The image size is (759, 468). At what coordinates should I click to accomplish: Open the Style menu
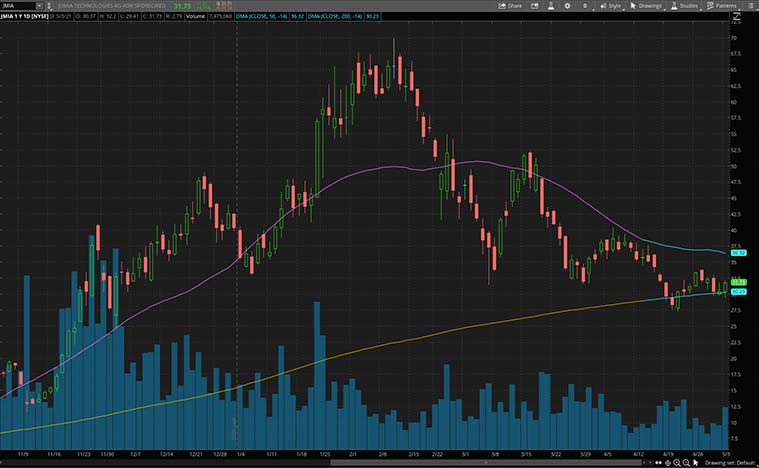[610, 6]
